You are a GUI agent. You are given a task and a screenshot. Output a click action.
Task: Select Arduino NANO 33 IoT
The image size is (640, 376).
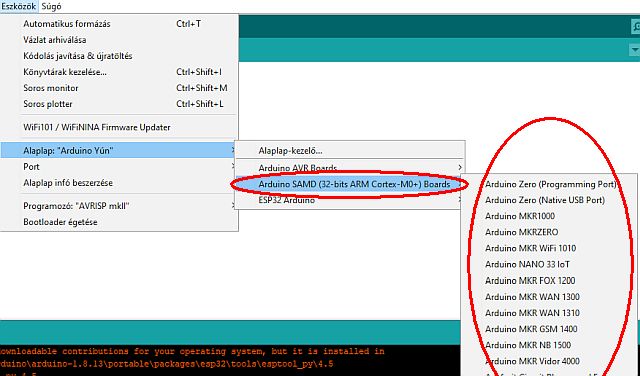[549, 264]
